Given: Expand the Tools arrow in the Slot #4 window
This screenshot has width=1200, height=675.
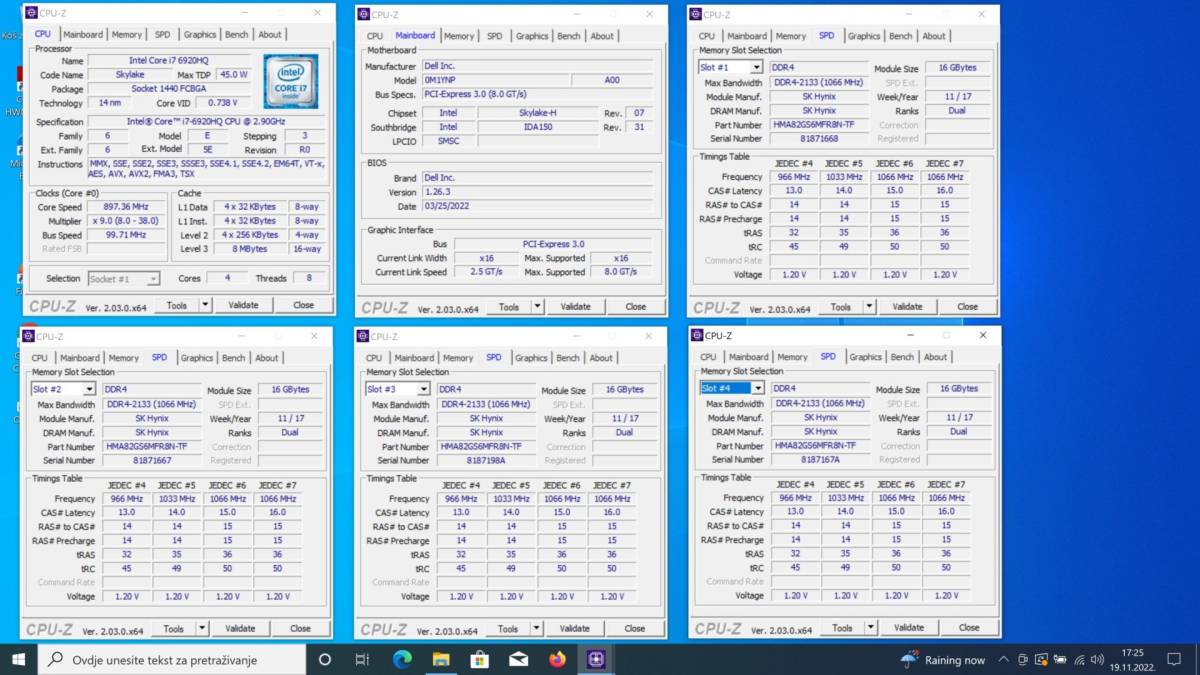Looking at the screenshot, I should click(871, 628).
